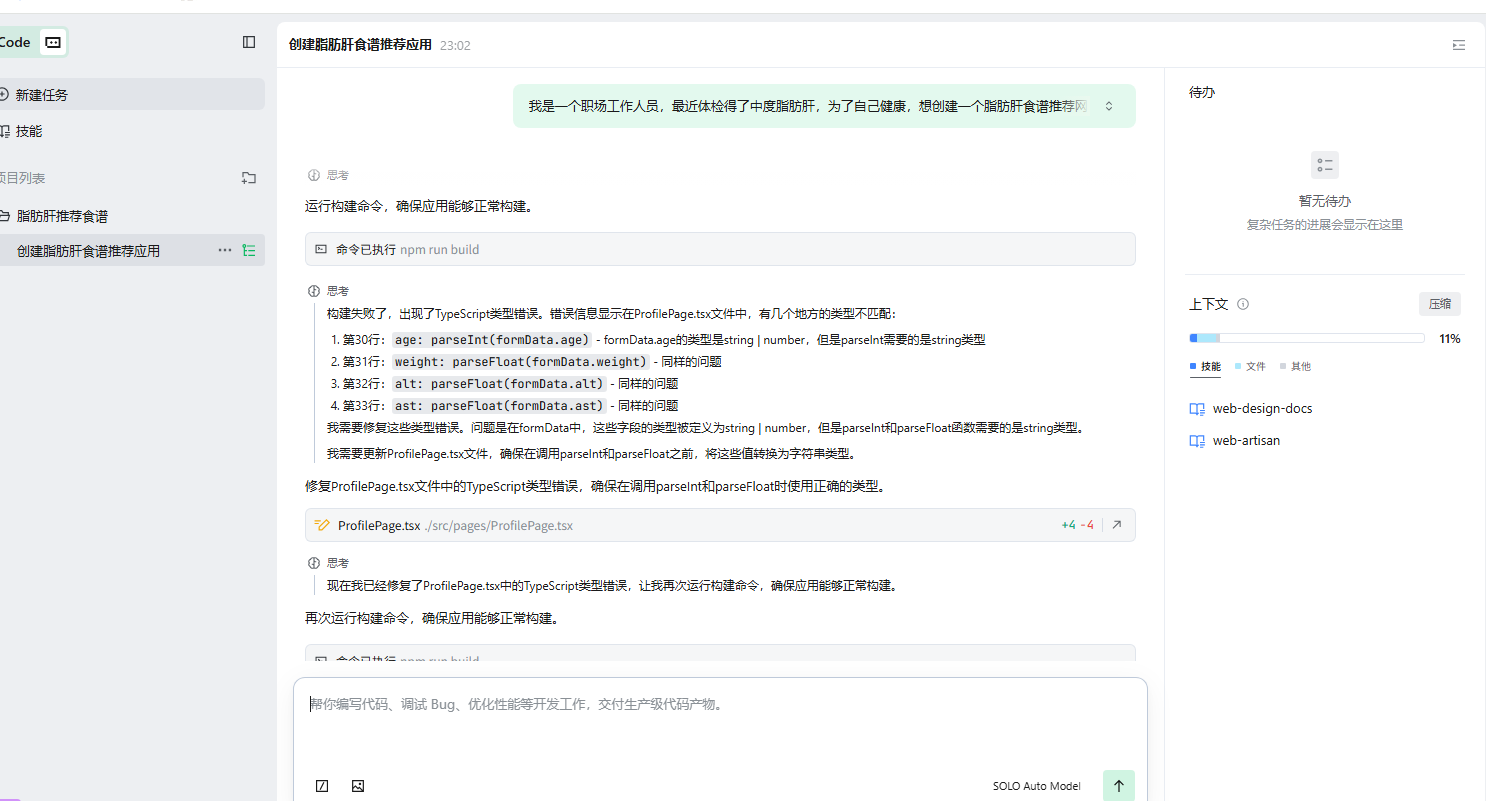Collapse the left sidebar panel icon
The height and width of the screenshot is (801, 1486).
tap(249, 42)
